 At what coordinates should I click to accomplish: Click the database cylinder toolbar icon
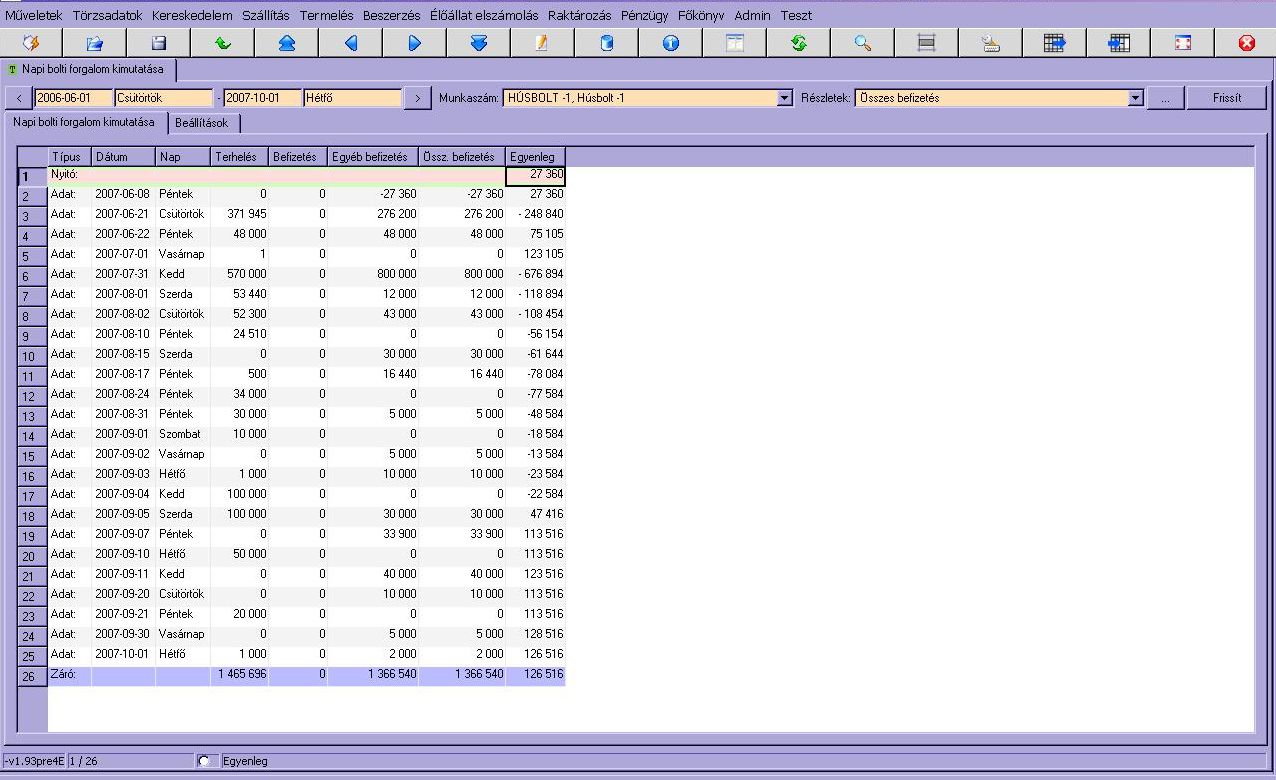pyautogui.click(x=606, y=43)
